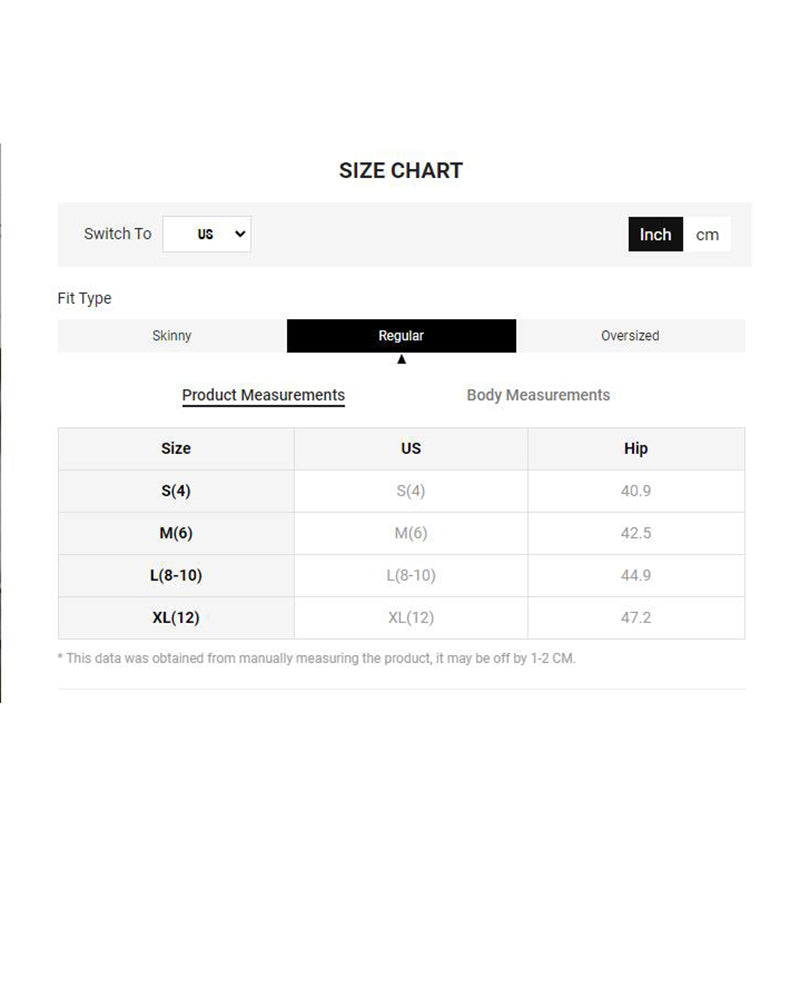Select the XL(12) size row label
This screenshot has width=800, height=1000.
point(176,618)
